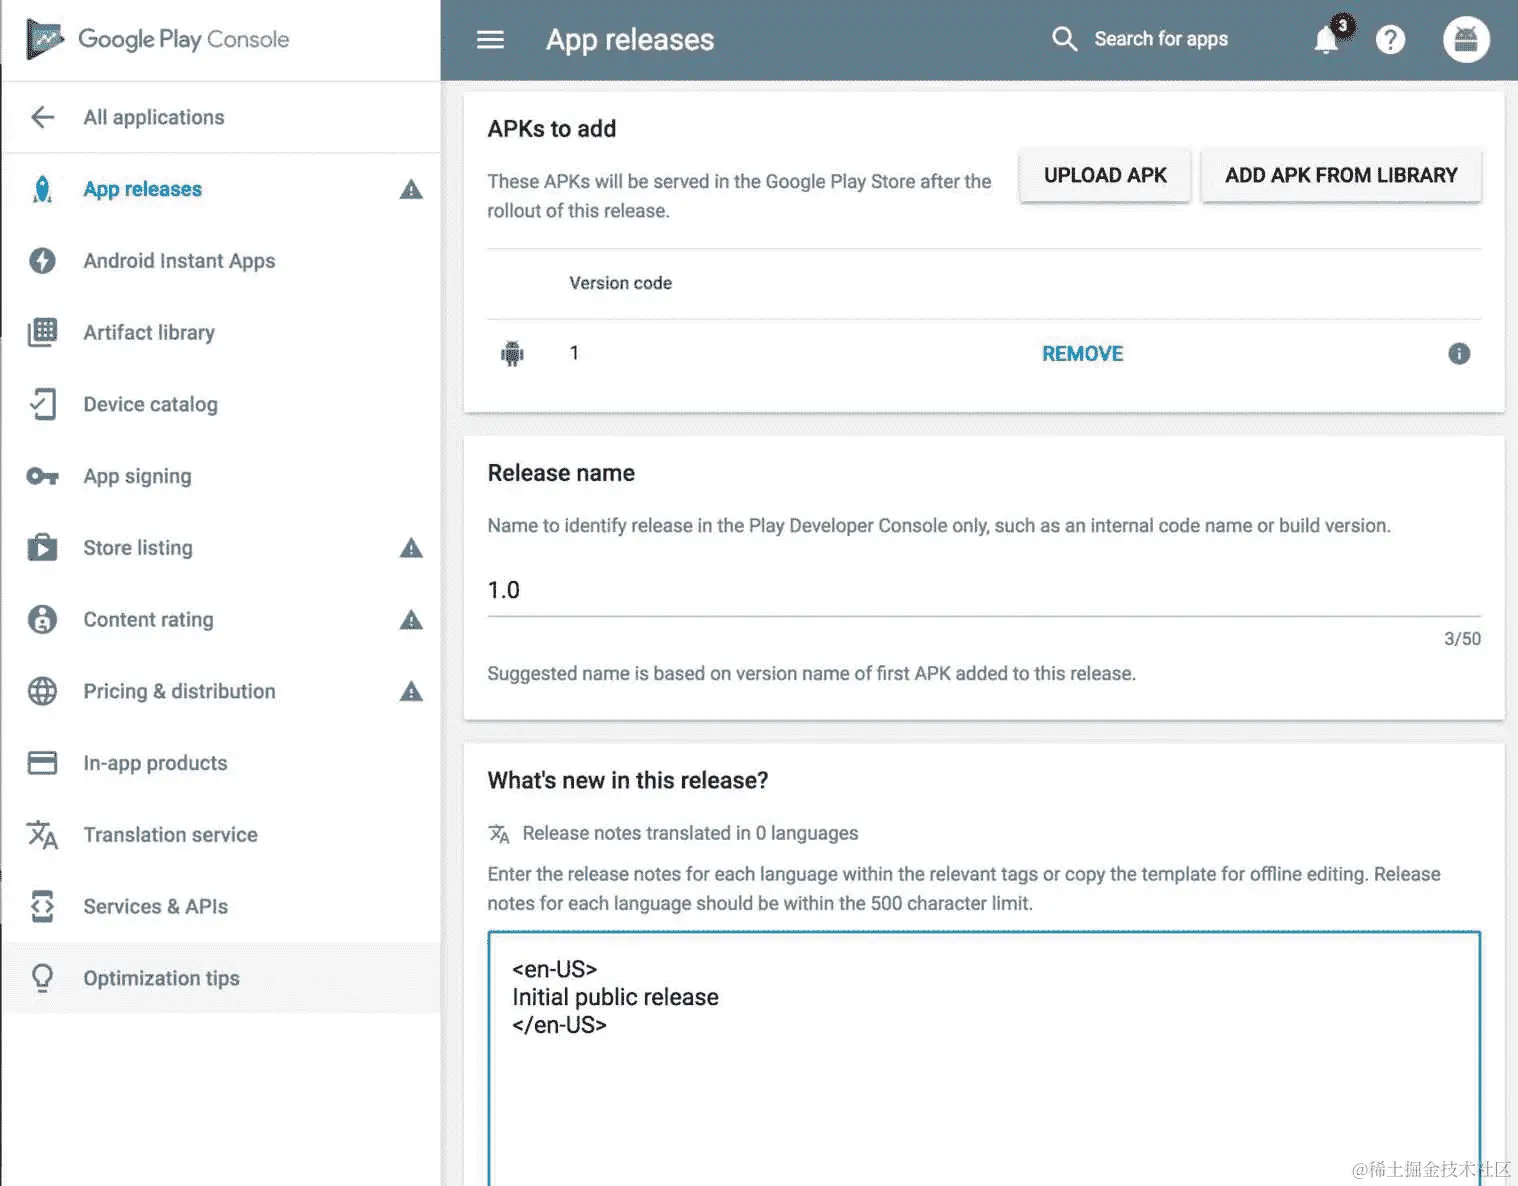The height and width of the screenshot is (1186, 1518).
Task: Click the Store listing warning triangle
Action: click(411, 548)
